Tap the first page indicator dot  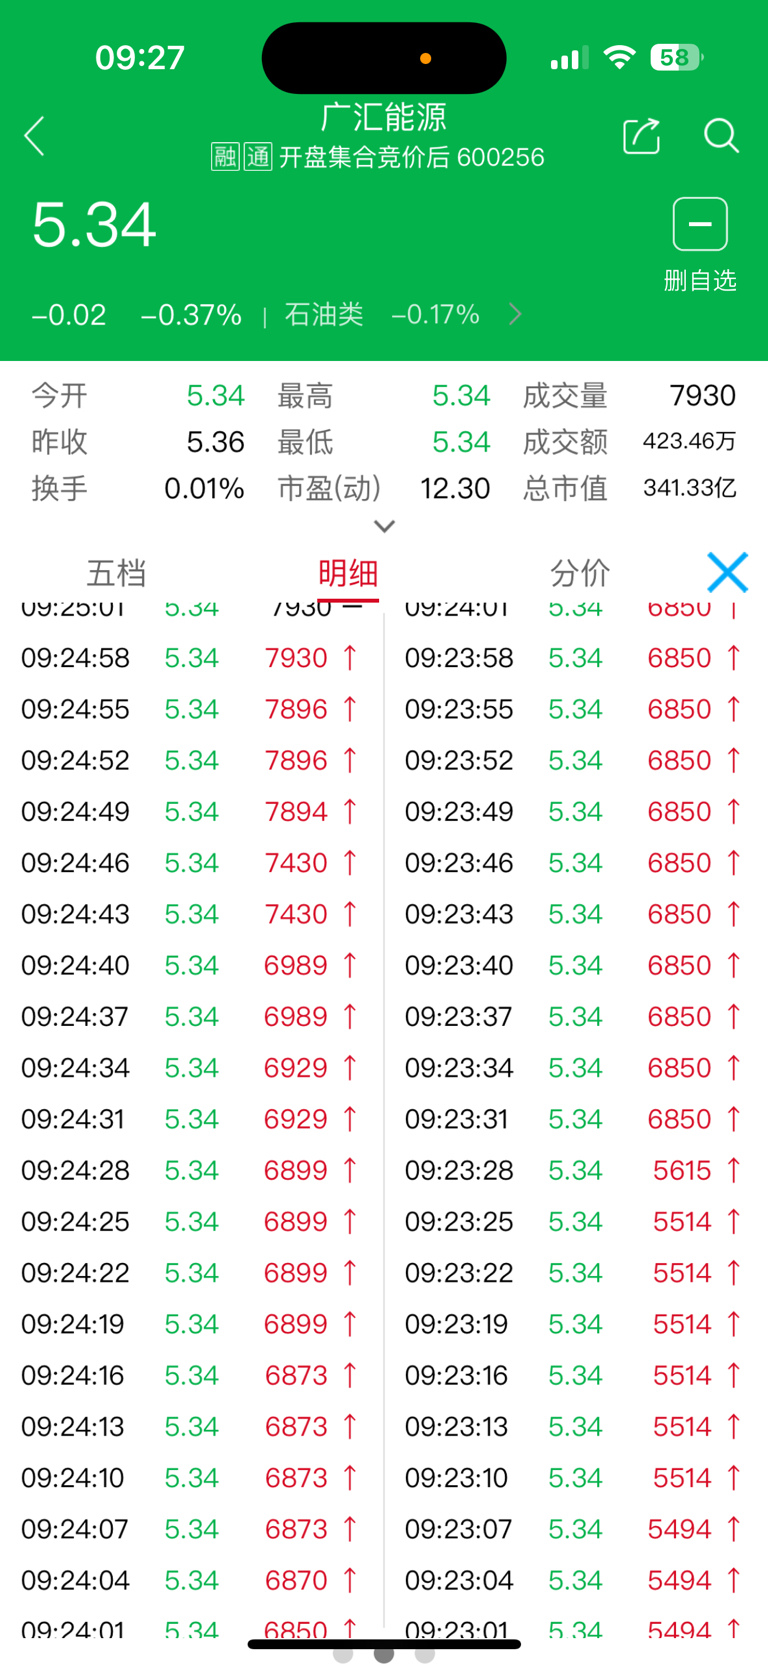point(343,1654)
